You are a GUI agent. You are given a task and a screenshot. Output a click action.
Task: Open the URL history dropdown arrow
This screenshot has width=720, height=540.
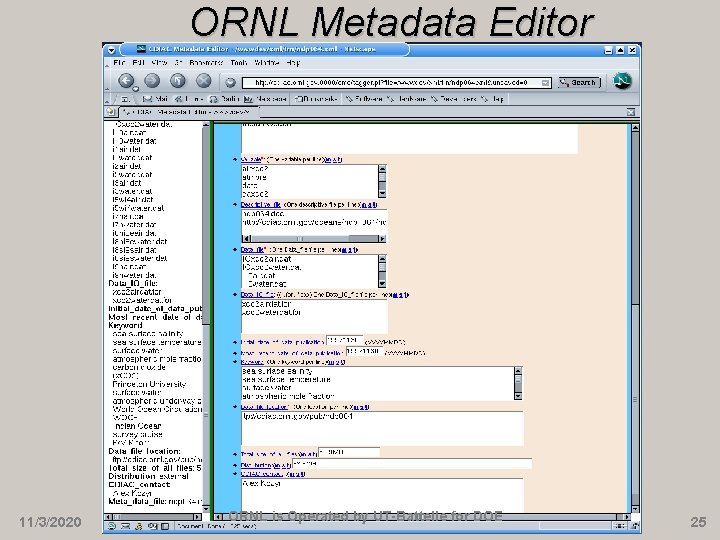click(x=545, y=83)
